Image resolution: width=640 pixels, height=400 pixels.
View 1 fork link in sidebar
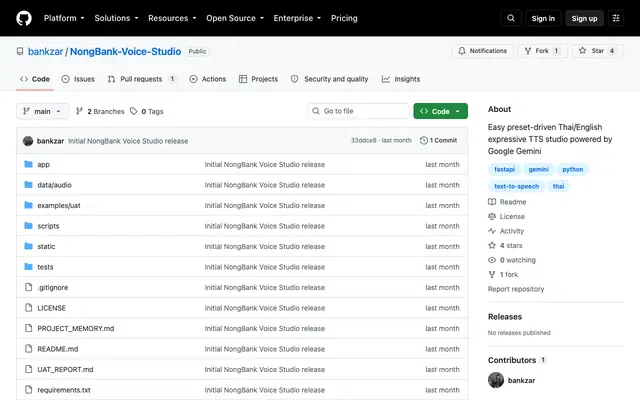point(503,274)
